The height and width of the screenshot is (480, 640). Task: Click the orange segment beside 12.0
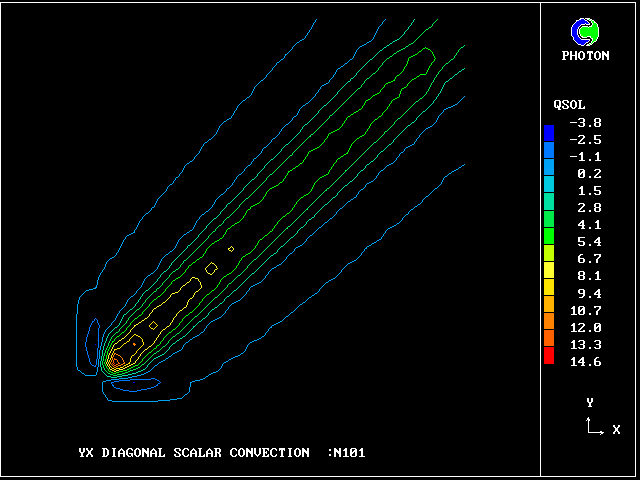pyautogui.click(x=549, y=327)
